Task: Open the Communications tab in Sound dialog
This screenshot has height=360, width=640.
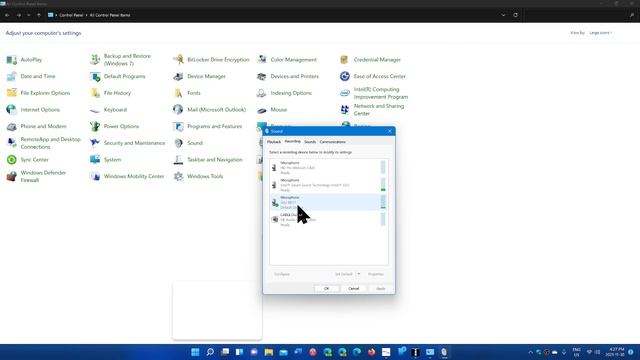Action: coord(333,142)
